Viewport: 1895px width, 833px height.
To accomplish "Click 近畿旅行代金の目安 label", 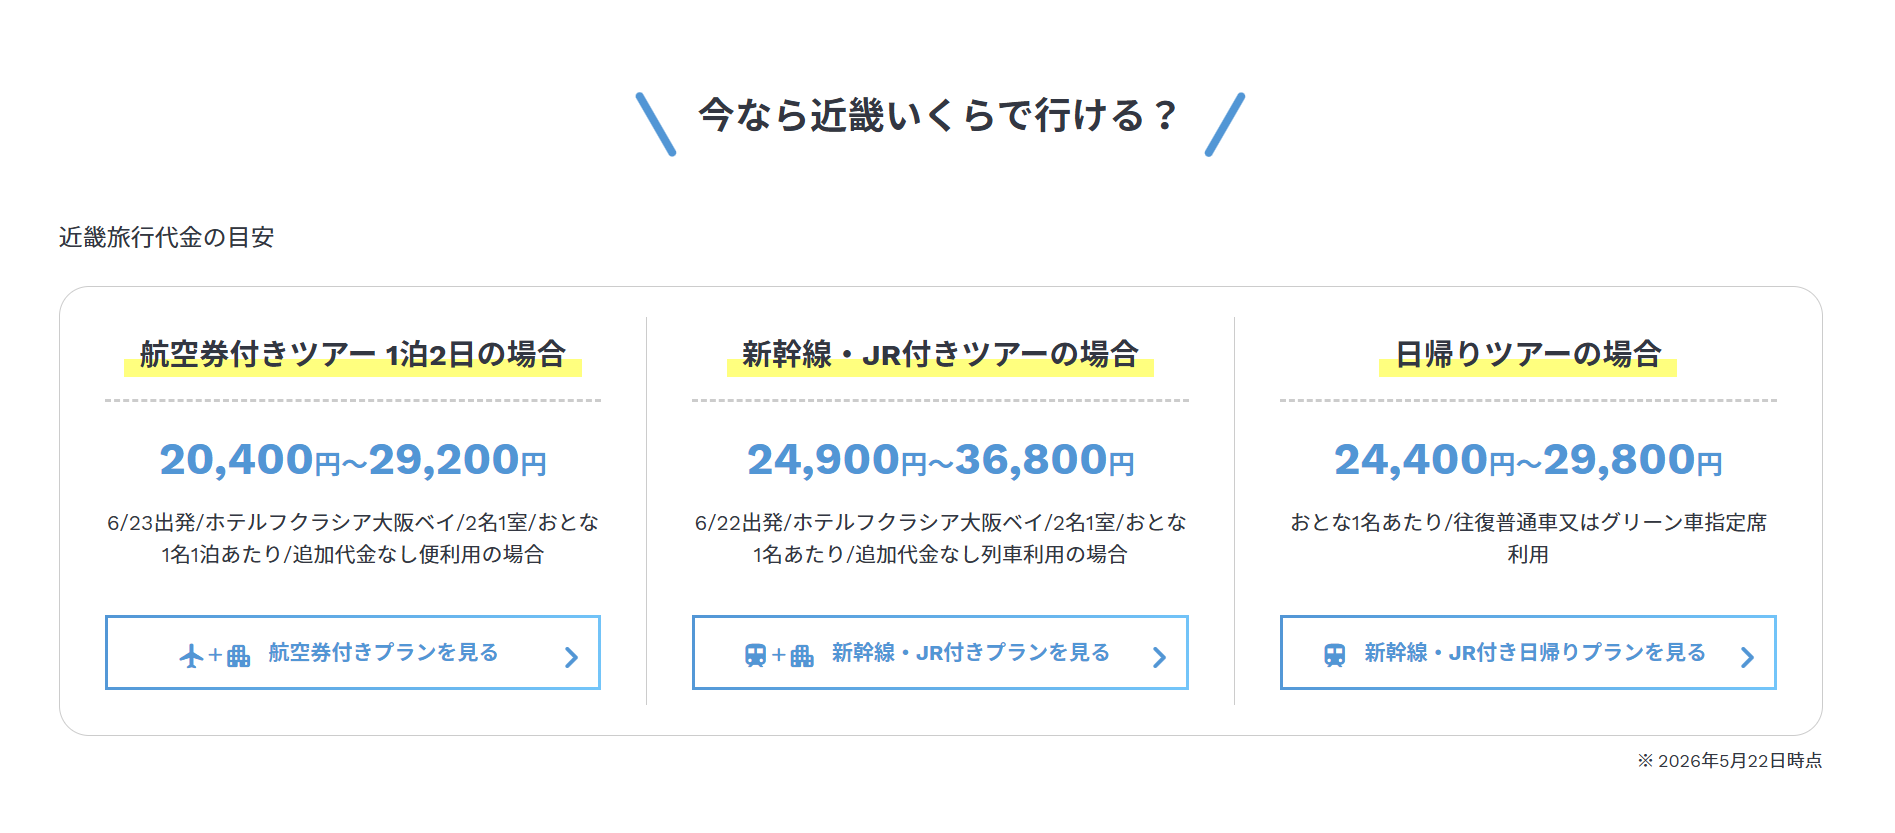I will 166,237.
